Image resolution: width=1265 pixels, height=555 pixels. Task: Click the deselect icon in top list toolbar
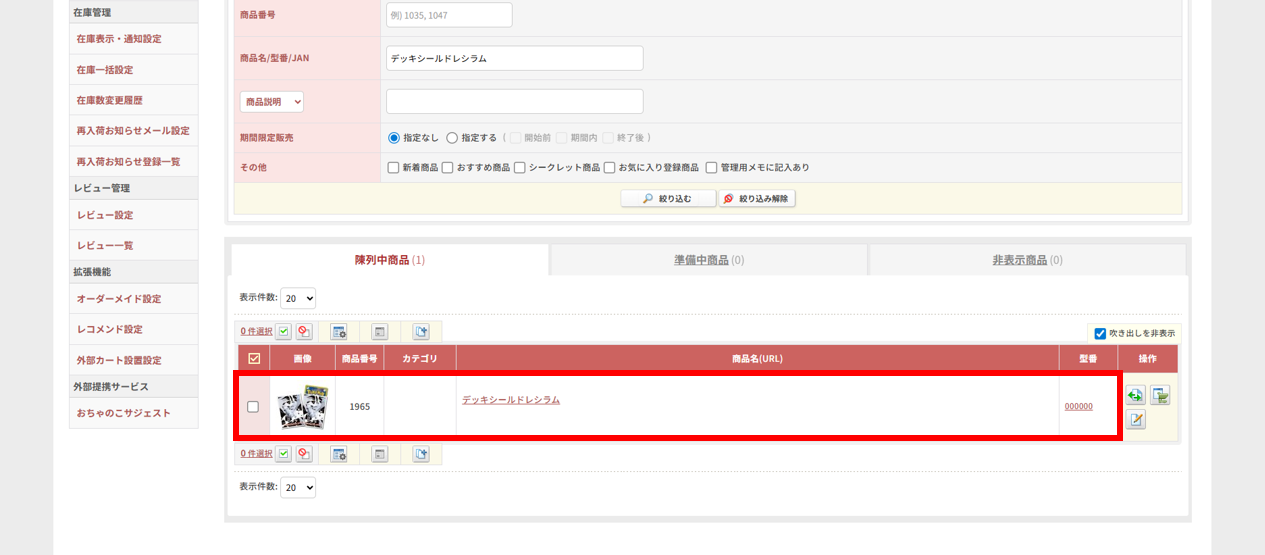pos(304,332)
